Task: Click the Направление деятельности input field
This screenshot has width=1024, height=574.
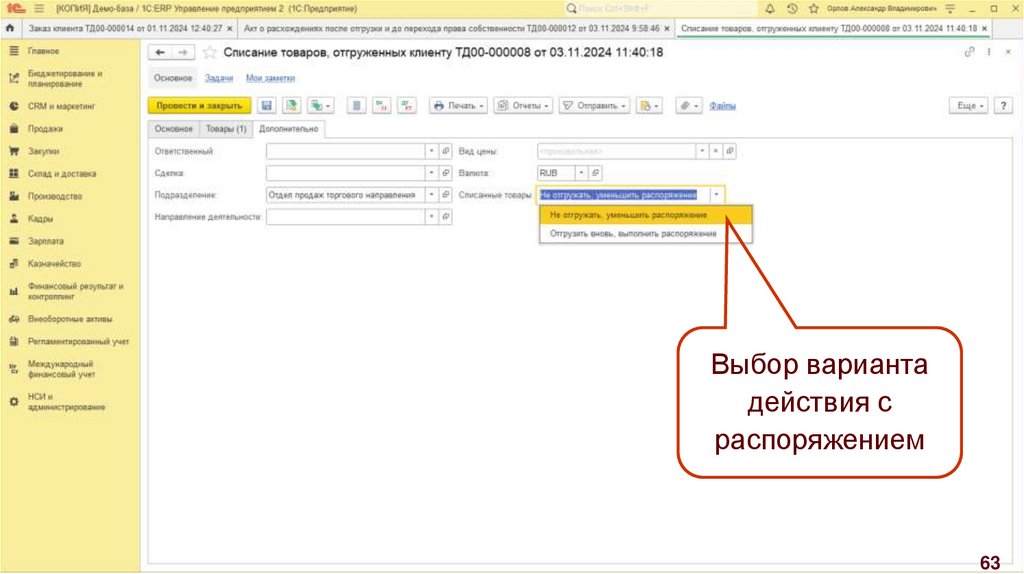Action: [345, 216]
